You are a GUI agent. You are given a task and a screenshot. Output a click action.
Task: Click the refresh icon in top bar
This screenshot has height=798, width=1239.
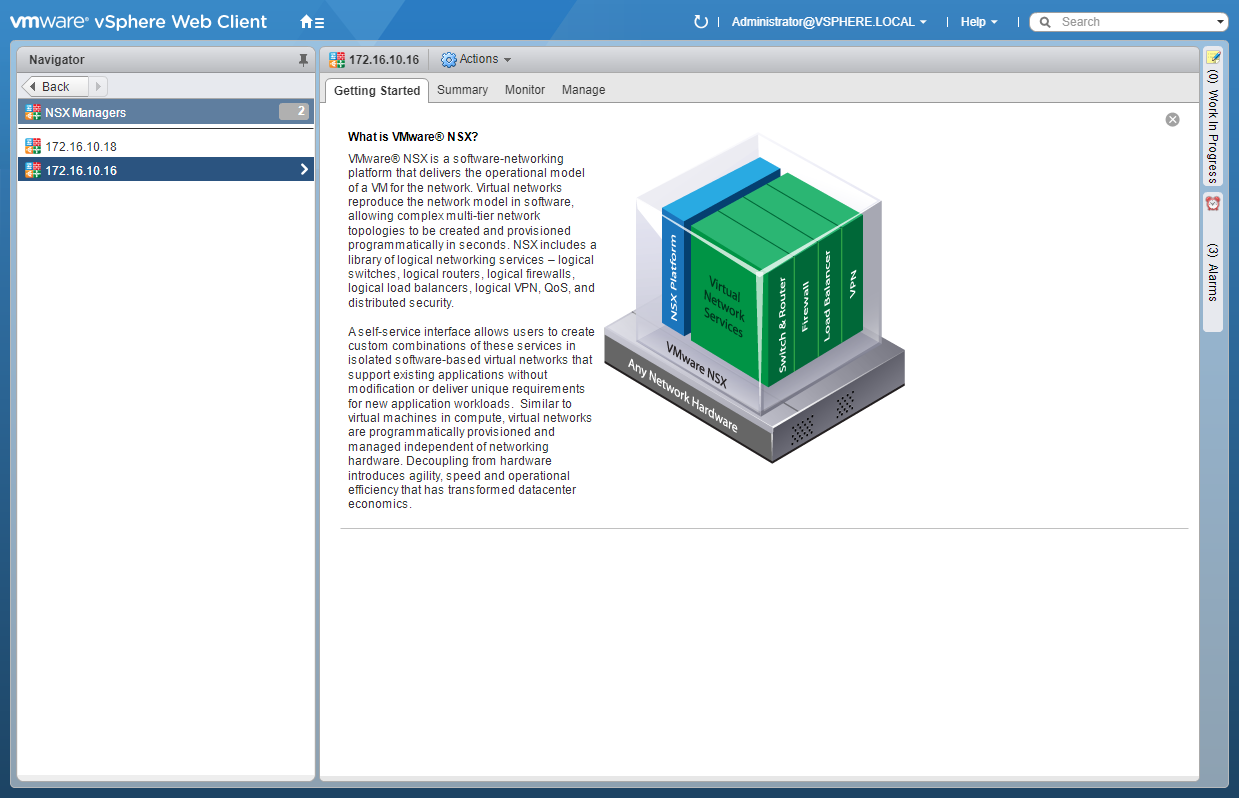click(x=700, y=22)
